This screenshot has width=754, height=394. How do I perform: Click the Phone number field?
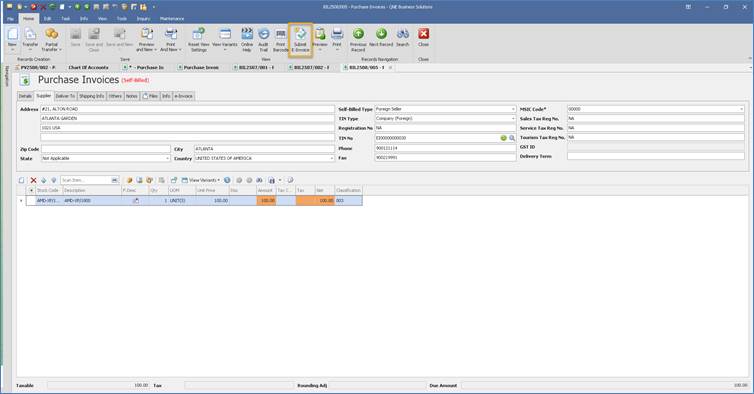pos(445,148)
